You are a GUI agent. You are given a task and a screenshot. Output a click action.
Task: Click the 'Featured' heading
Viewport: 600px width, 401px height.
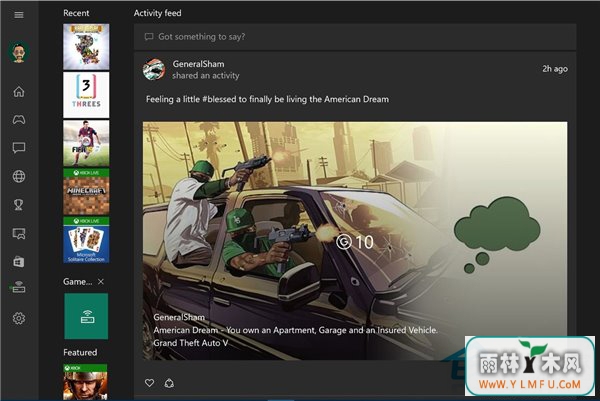[x=80, y=352]
